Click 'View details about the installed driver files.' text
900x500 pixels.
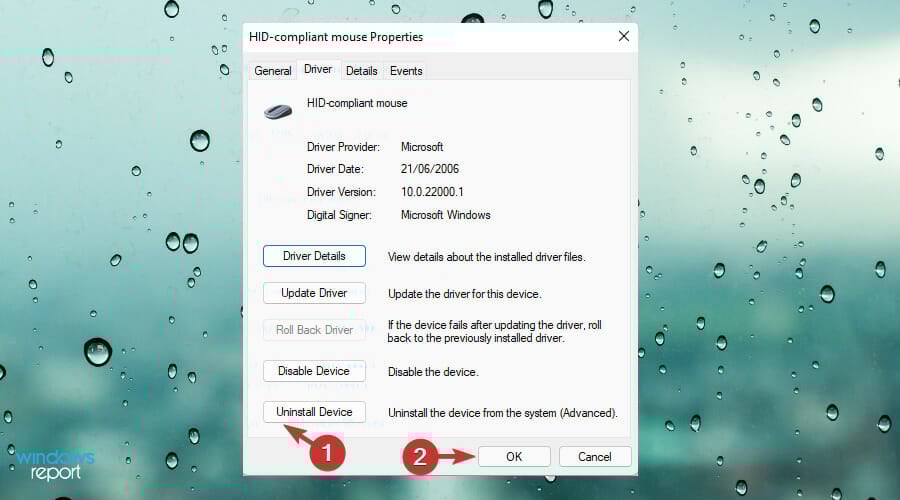487,257
